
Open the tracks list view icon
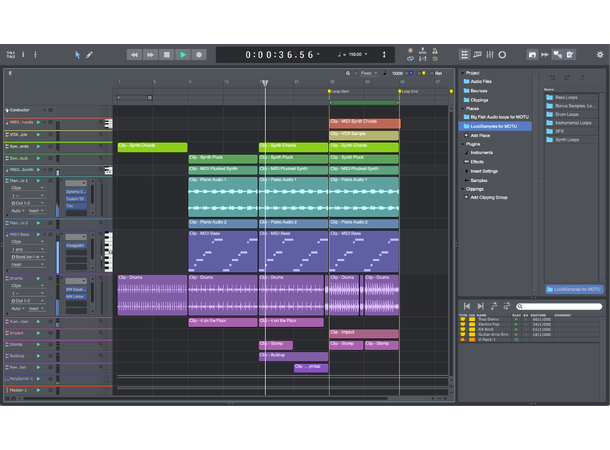(465, 55)
